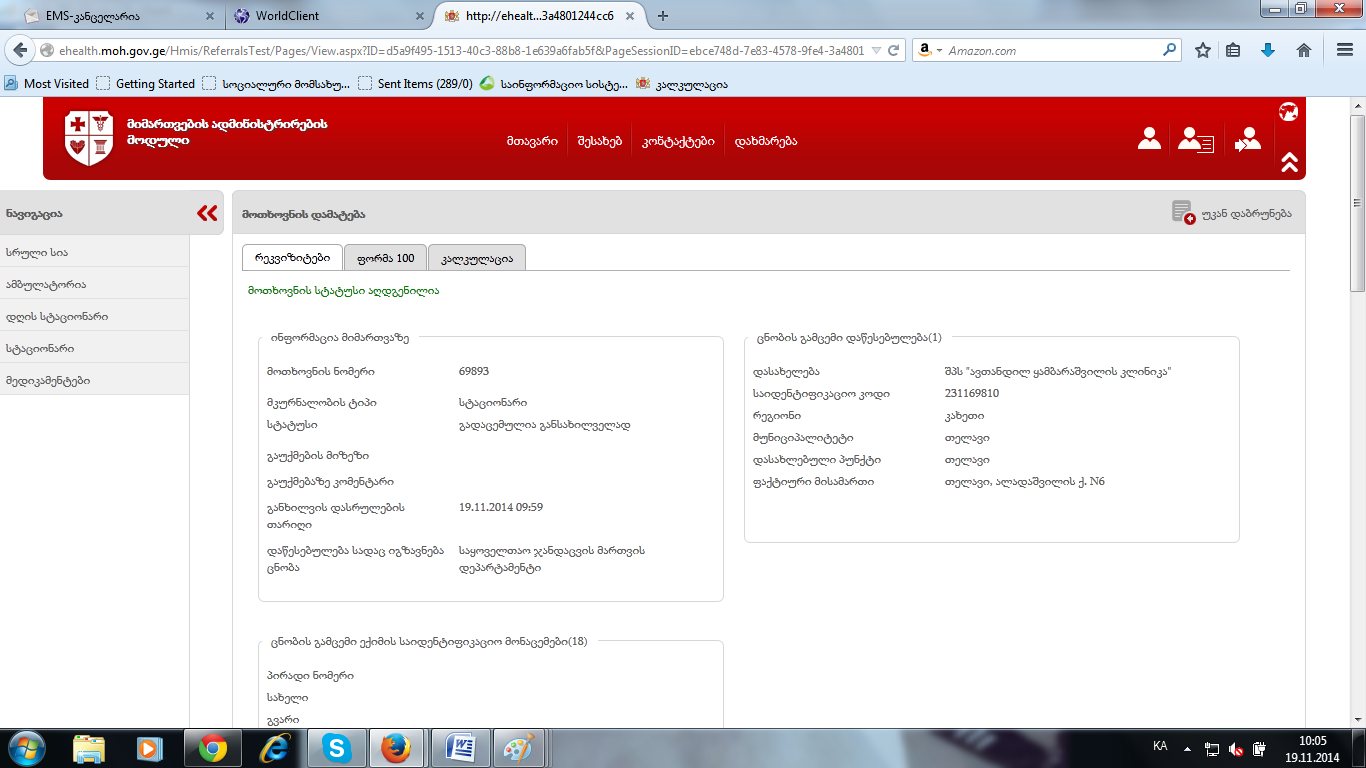Collapse the ნავიგაცია sidebar panel
The width and height of the screenshot is (1366, 768).
tap(207, 213)
